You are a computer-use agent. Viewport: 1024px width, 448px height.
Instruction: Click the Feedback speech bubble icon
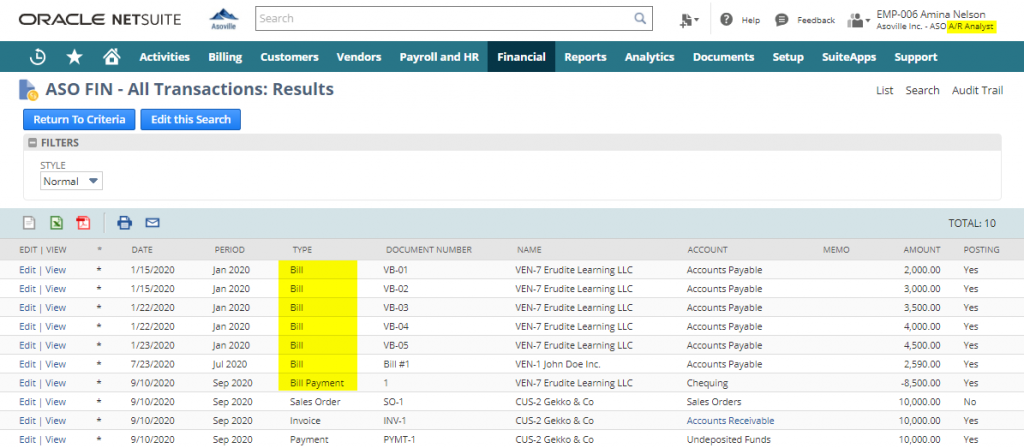(x=781, y=20)
